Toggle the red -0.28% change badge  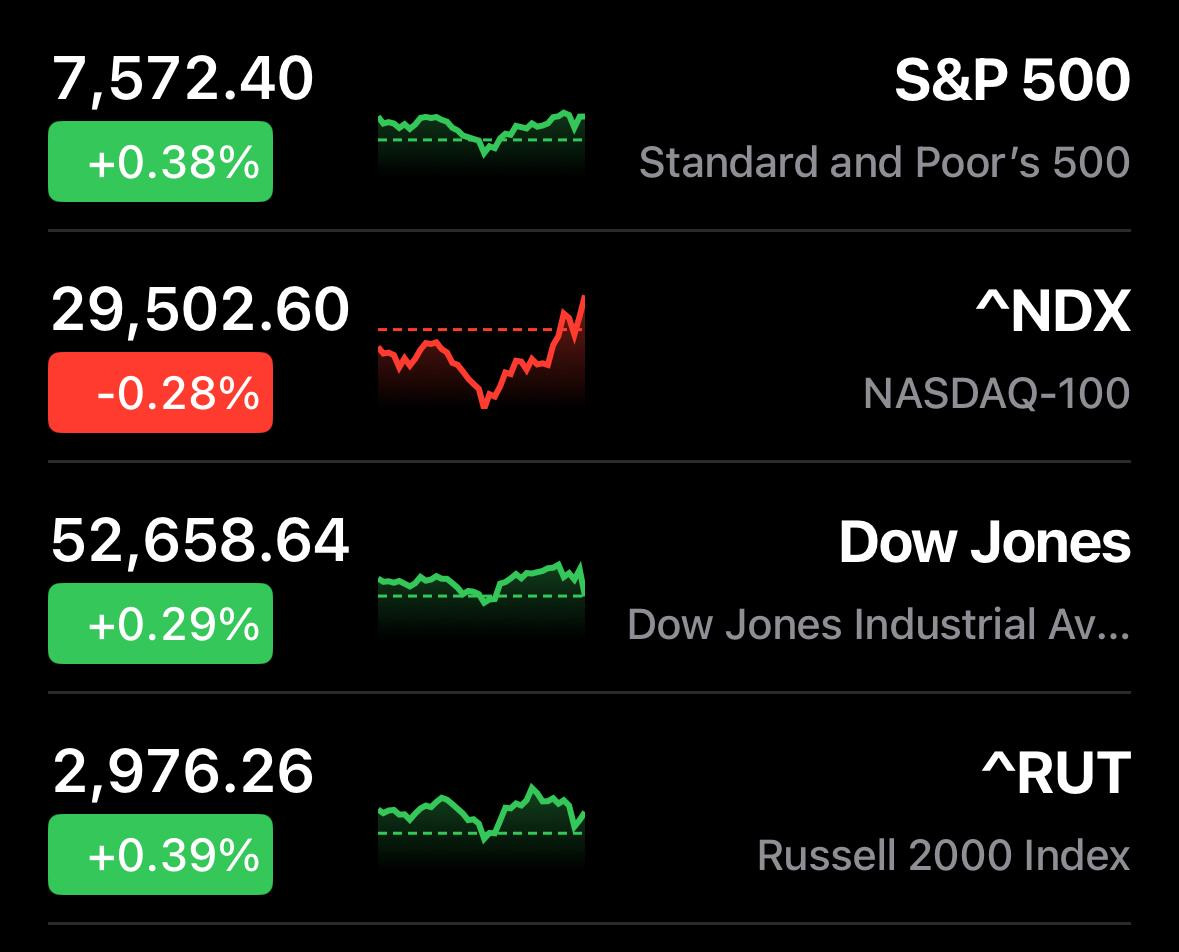[160, 392]
